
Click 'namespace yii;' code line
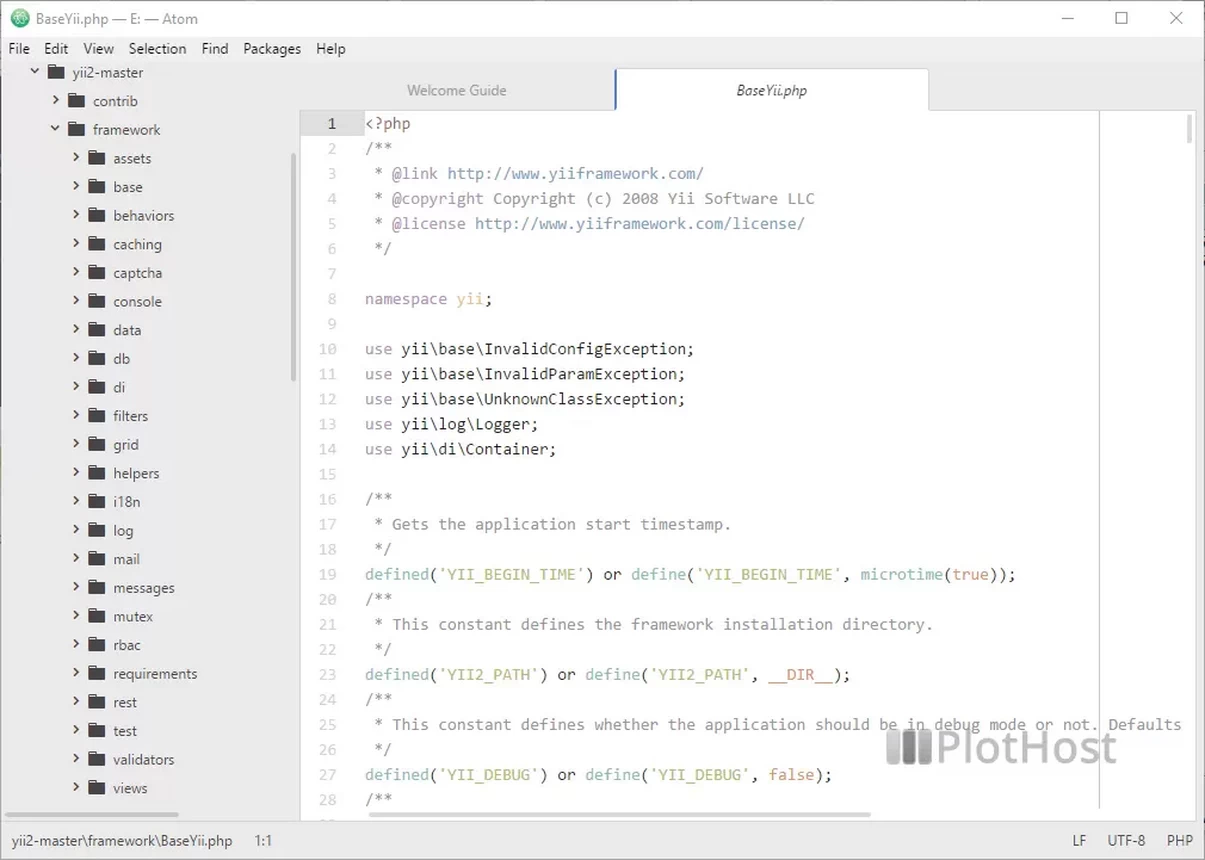pos(429,299)
